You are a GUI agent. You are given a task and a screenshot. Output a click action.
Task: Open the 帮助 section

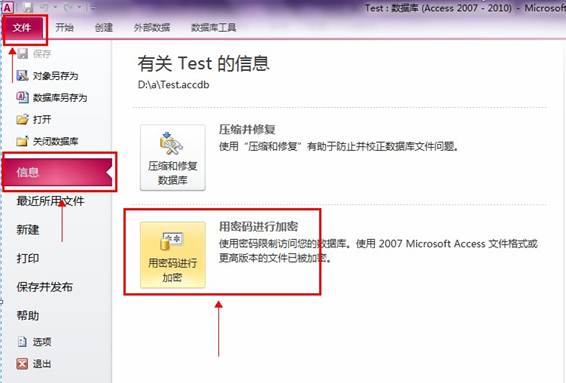pos(27,315)
